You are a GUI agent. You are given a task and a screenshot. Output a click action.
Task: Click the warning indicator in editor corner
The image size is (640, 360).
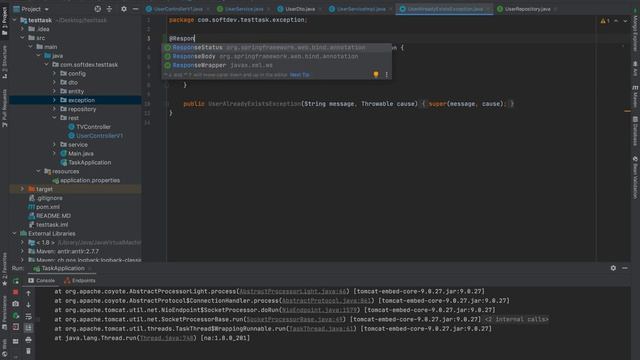(604, 20)
